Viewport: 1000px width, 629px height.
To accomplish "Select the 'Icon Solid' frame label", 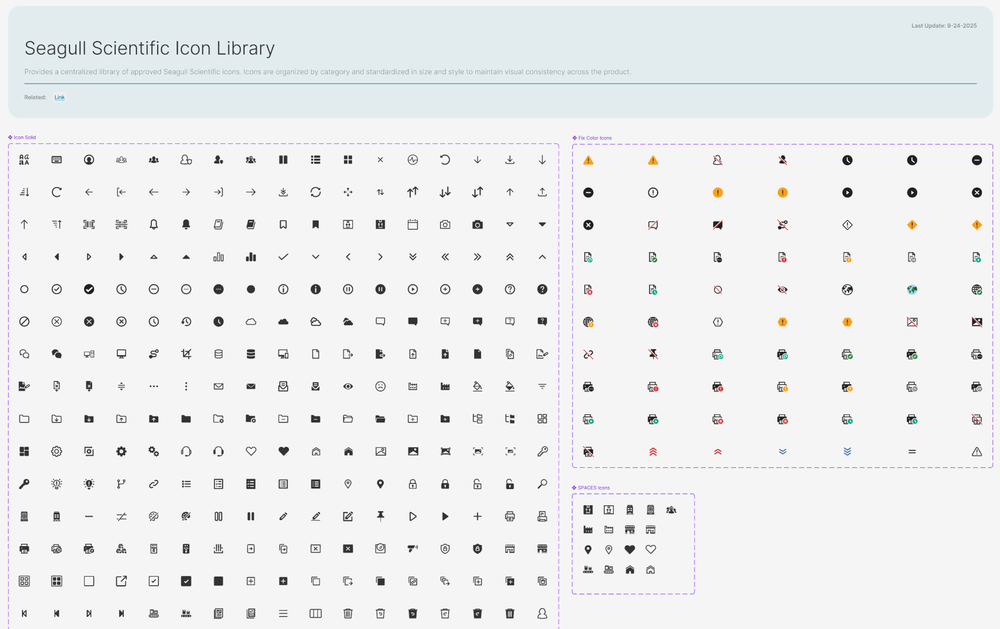I will (x=25, y=137).
